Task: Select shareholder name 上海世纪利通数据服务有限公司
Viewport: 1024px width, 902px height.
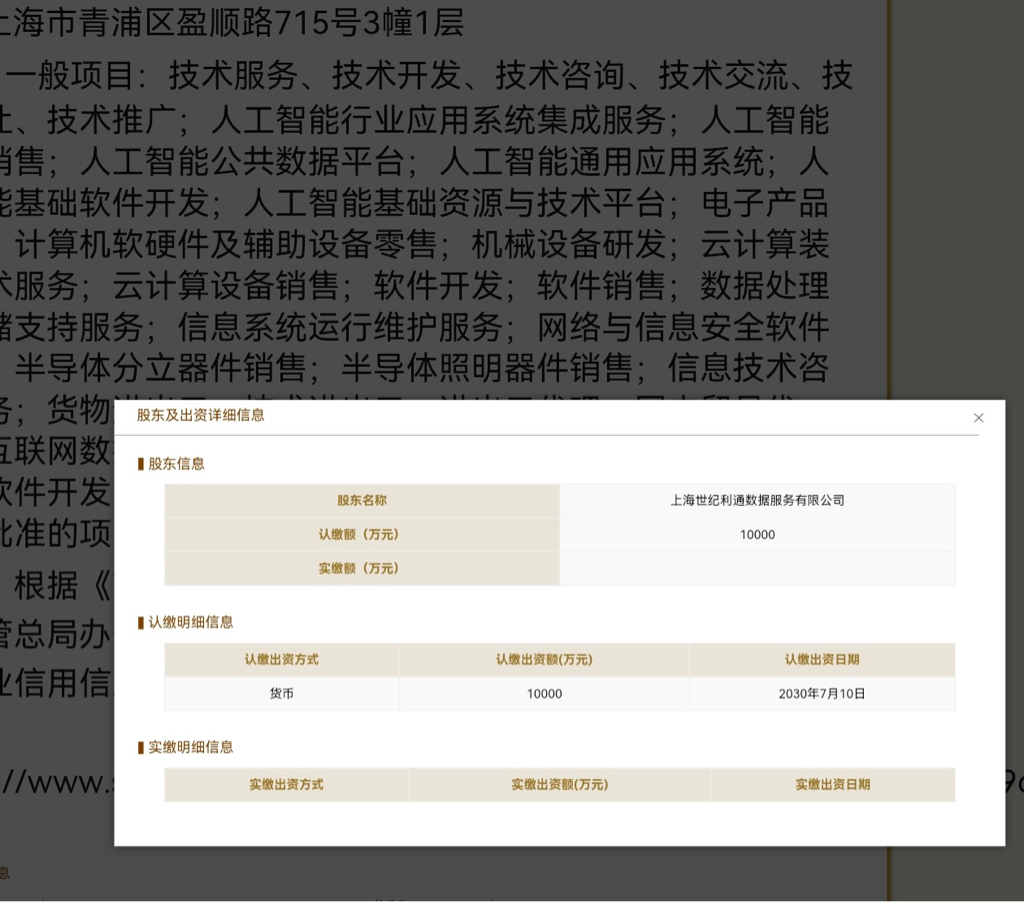Action: (757, 500)
